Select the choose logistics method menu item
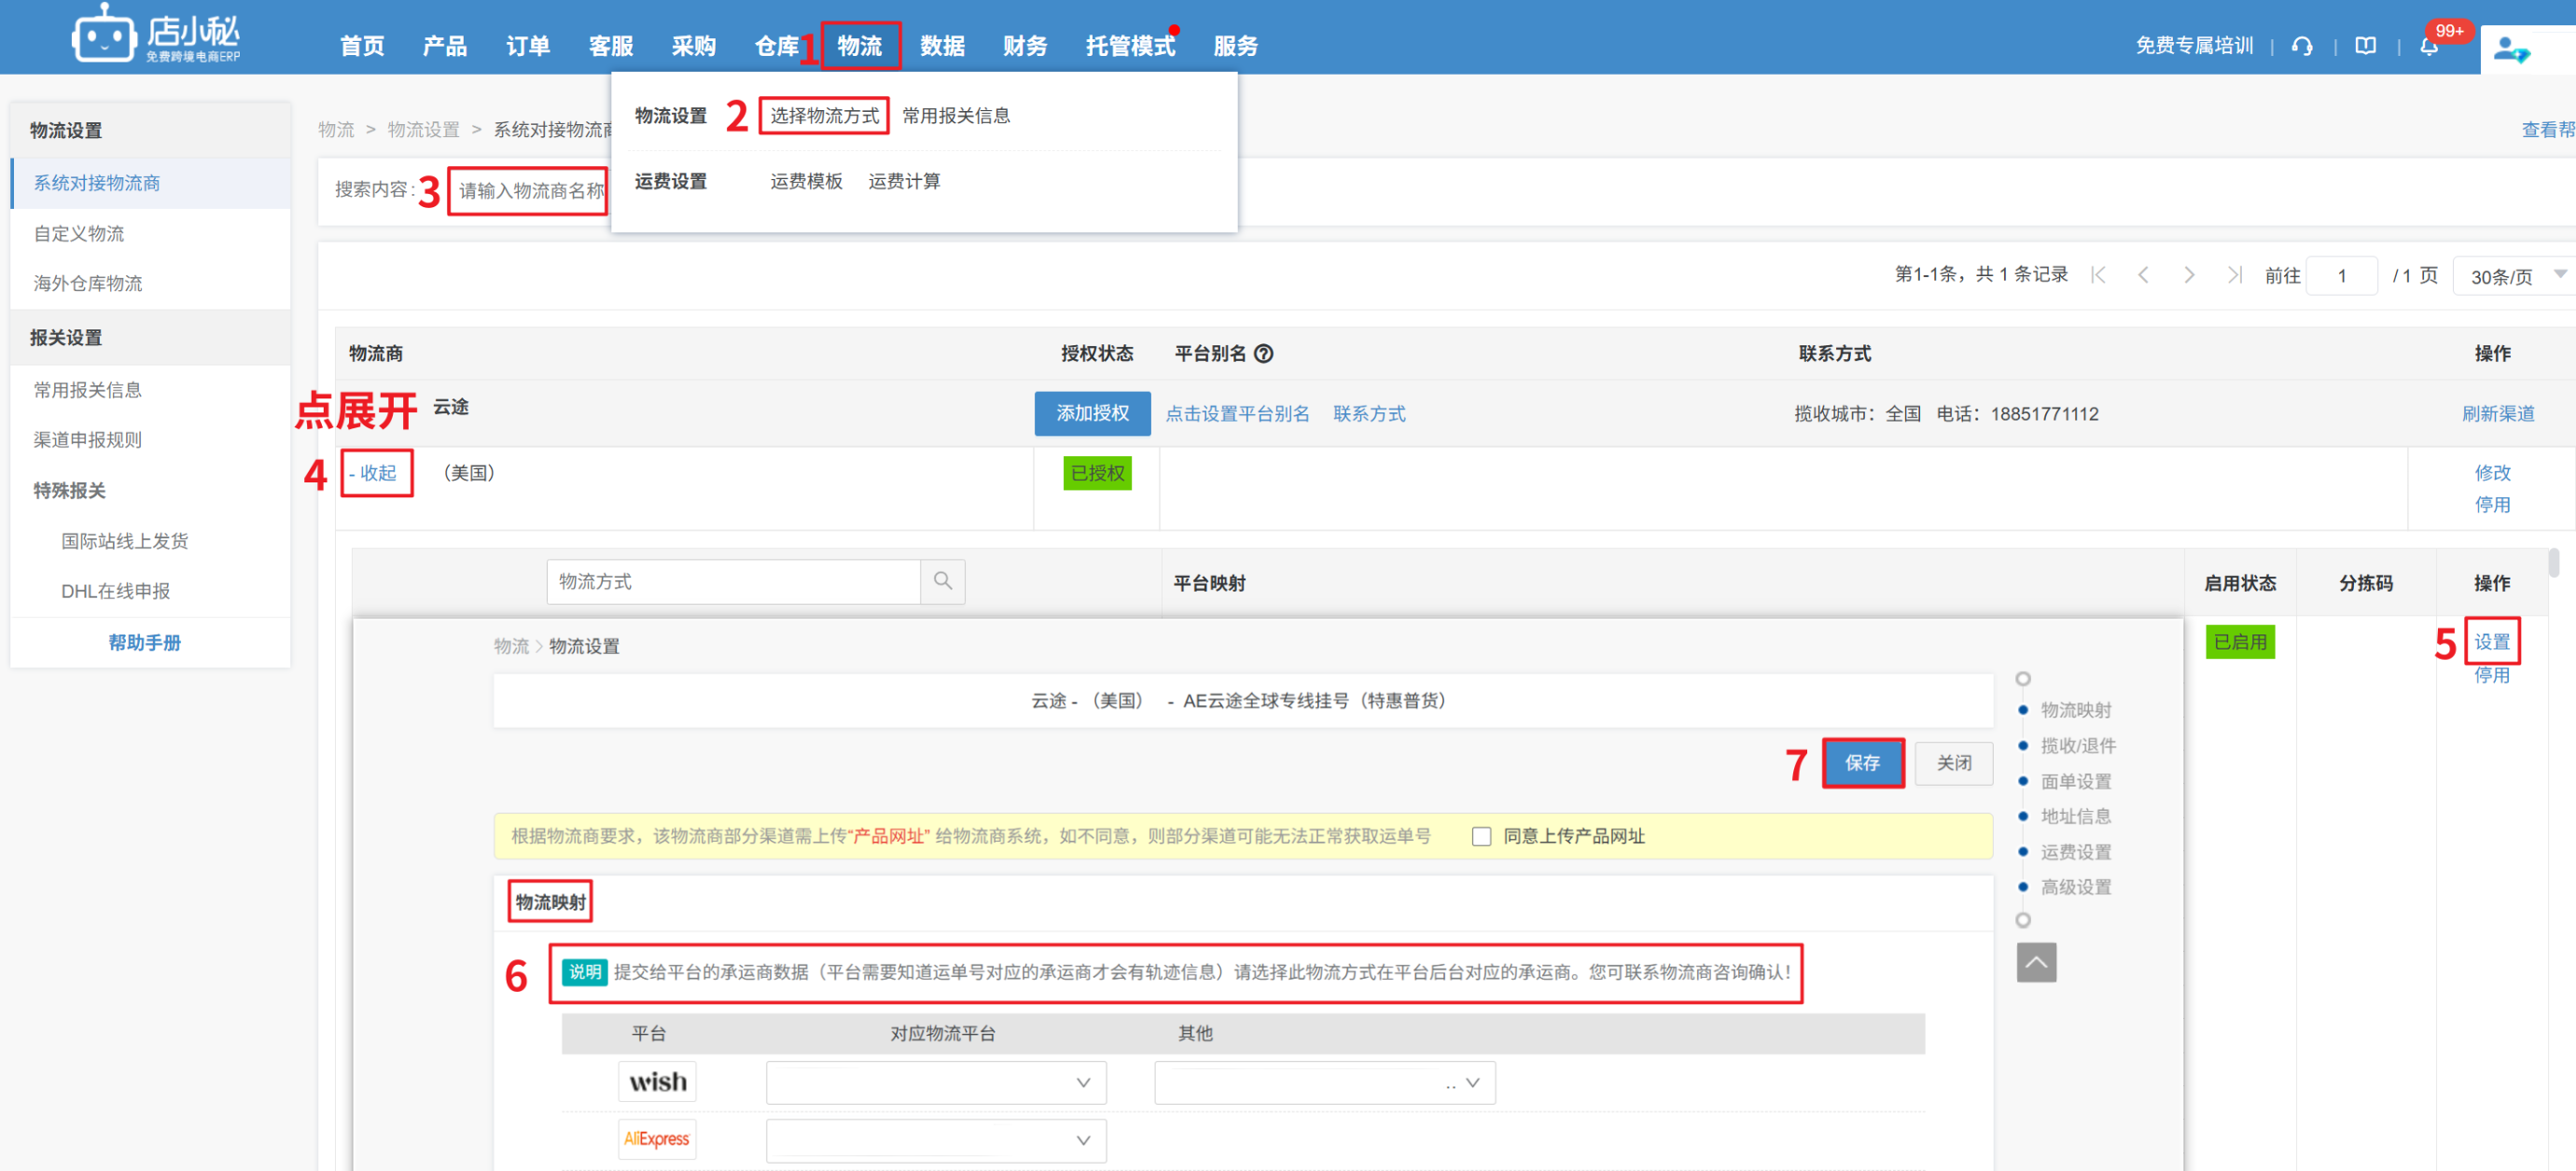This screenshot has width=2576, height=1171. click(824, 116)
